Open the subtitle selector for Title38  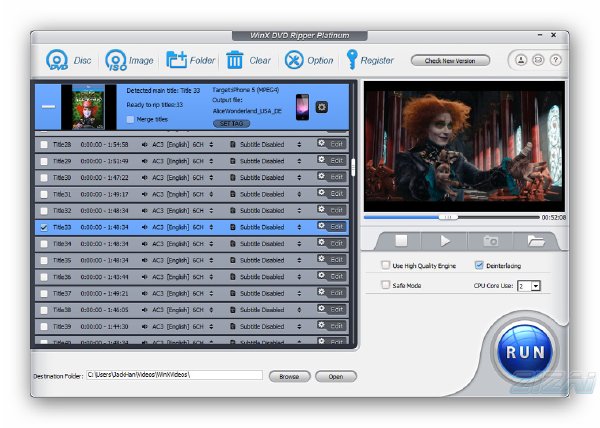coord(299,310)
